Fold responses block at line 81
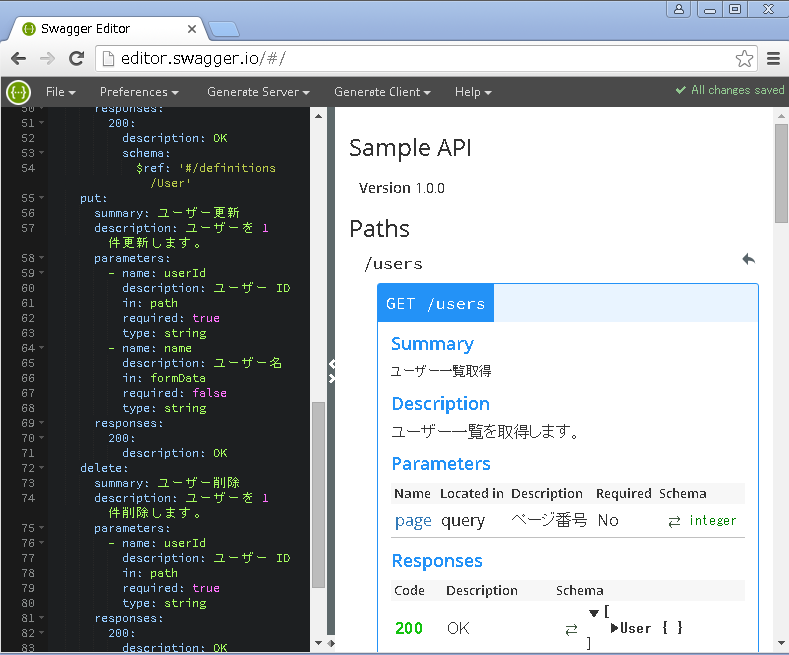Screen dimensions: 789x655 pos(41,618)
